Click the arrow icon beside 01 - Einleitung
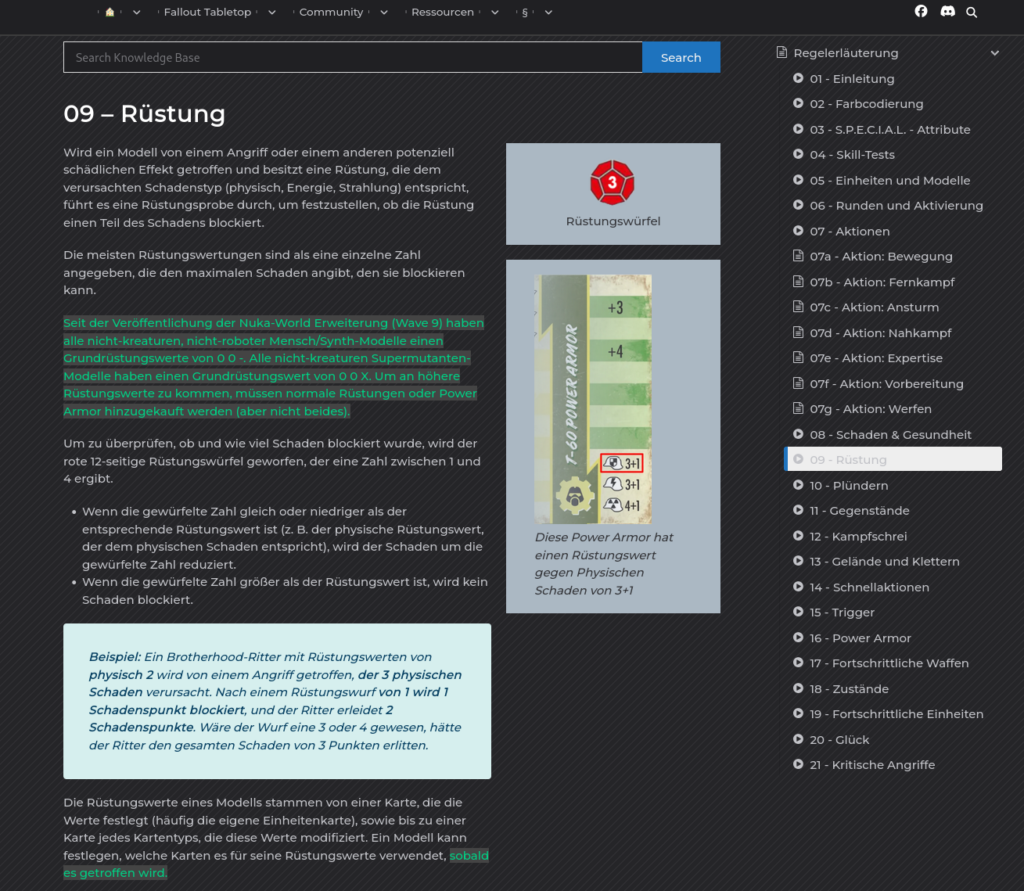1024x891 pixels. [x=798, y=78]
